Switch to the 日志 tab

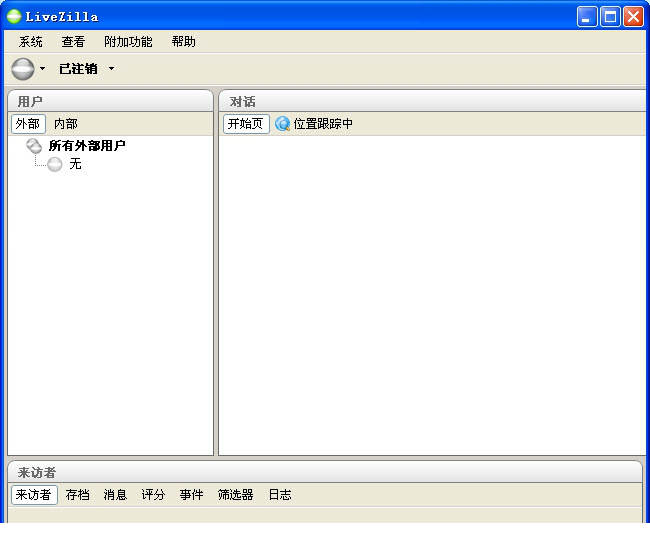pyautogui.click(x=280, y=495)
